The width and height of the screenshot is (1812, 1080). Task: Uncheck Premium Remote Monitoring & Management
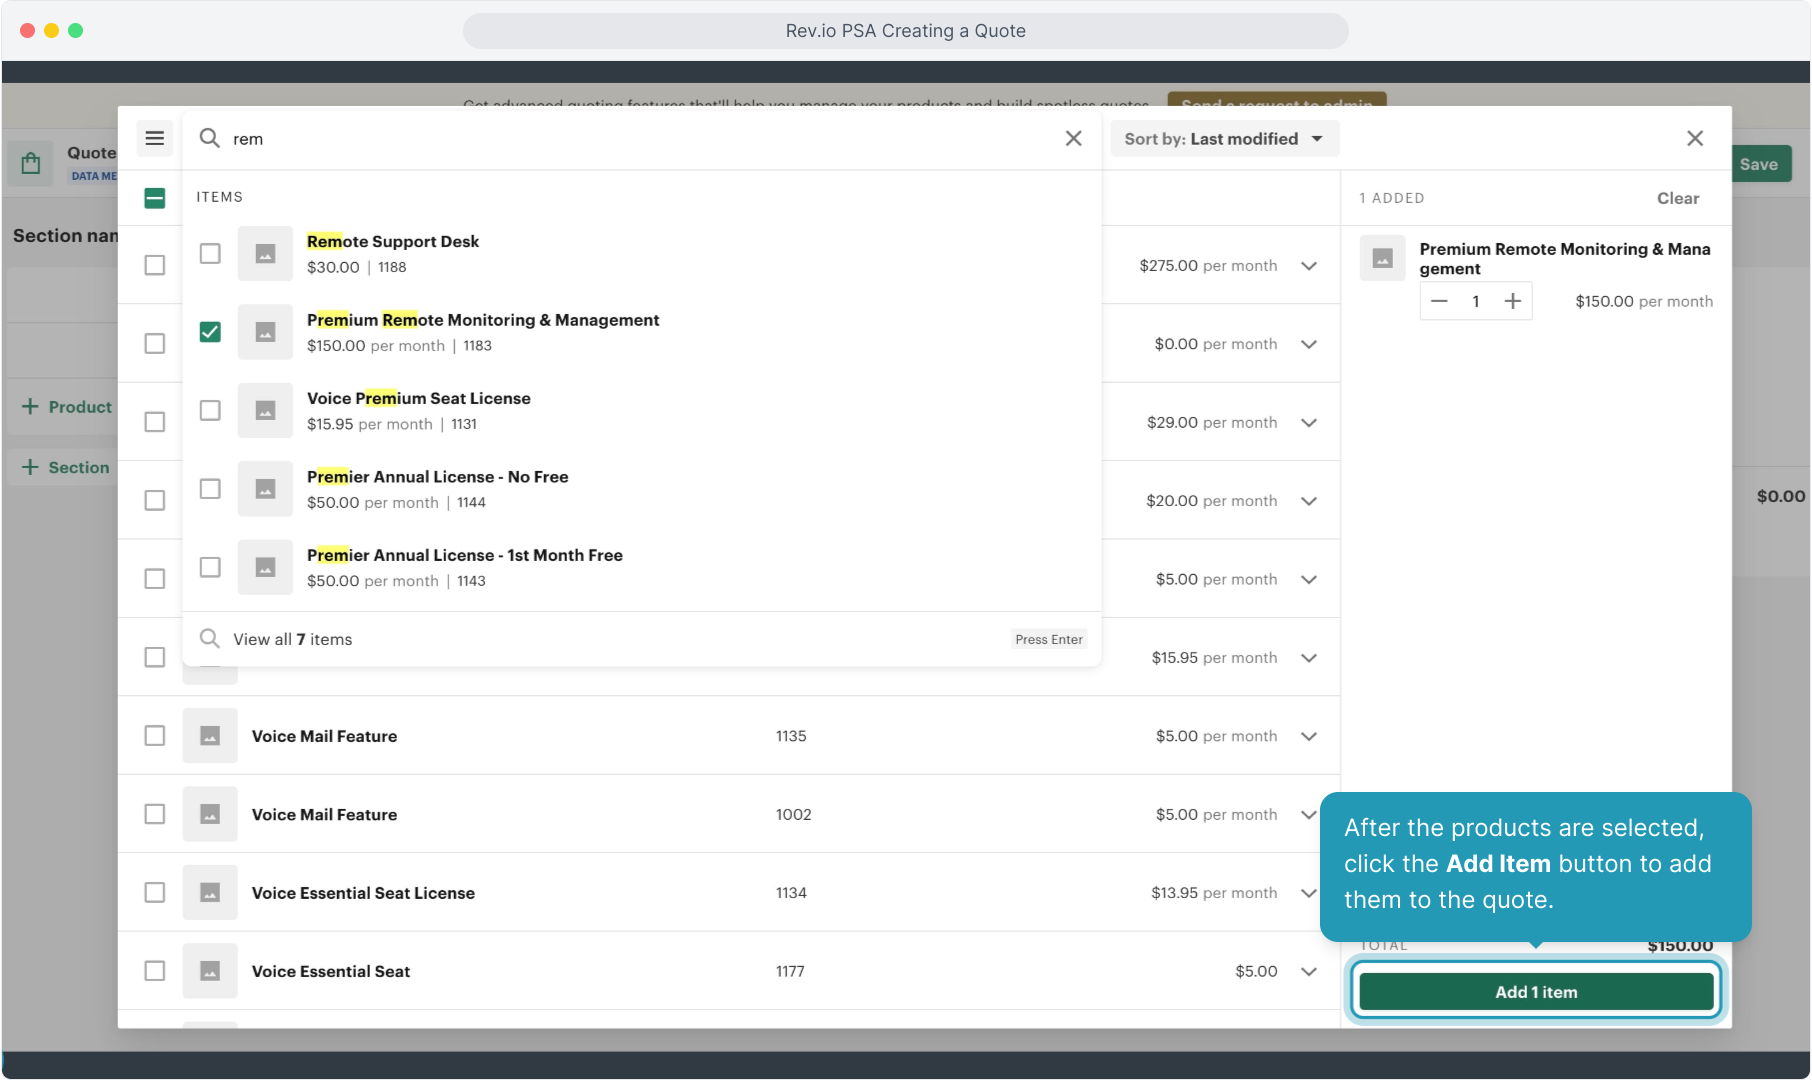point(210,332)
